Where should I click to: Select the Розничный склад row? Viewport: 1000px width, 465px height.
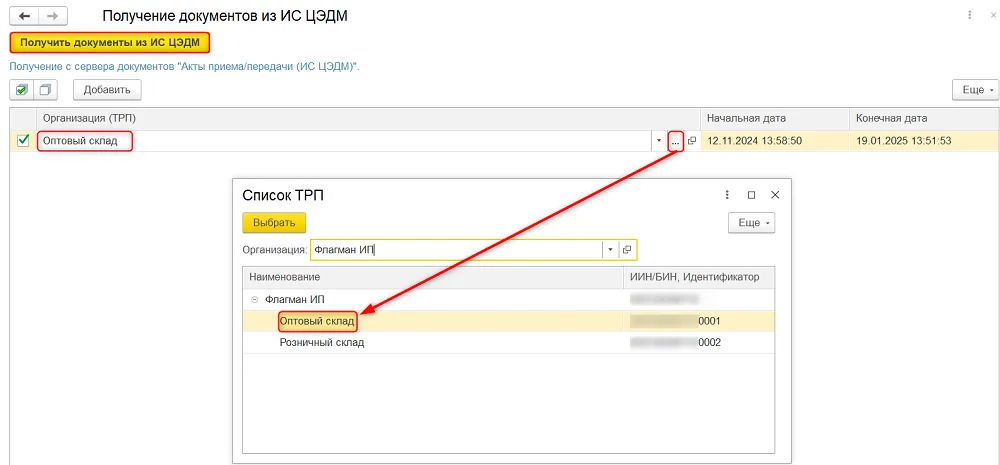pos(509,343)
